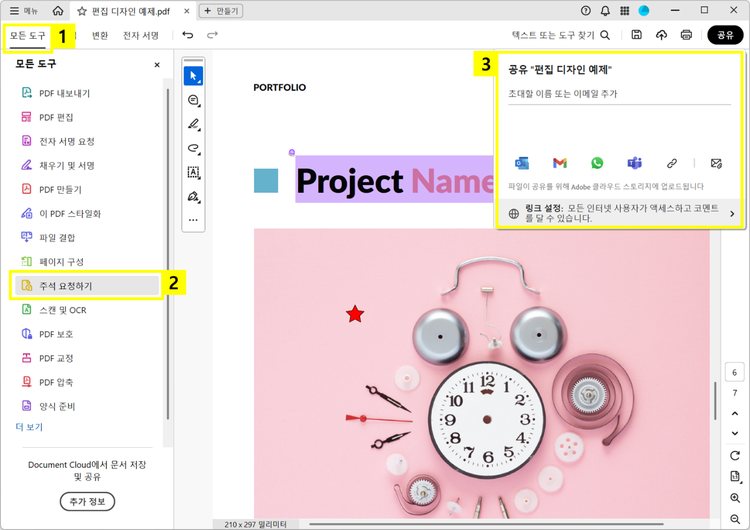Open the apps grid icon
The width and height of the screenshot is (750, 530).
(x=625, y=11)
